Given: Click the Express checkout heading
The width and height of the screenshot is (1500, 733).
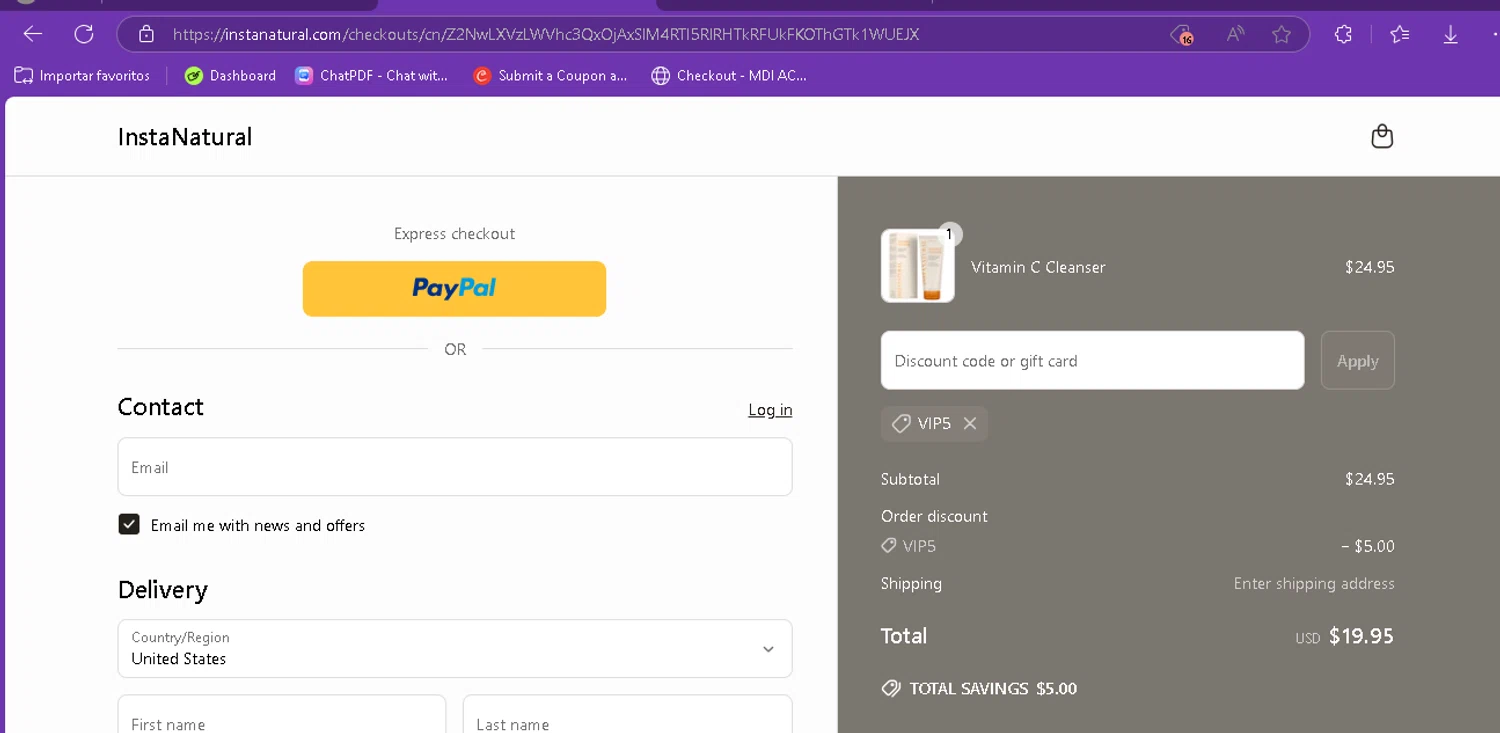Looking at the screenshot, I should (x=455, y=234).
